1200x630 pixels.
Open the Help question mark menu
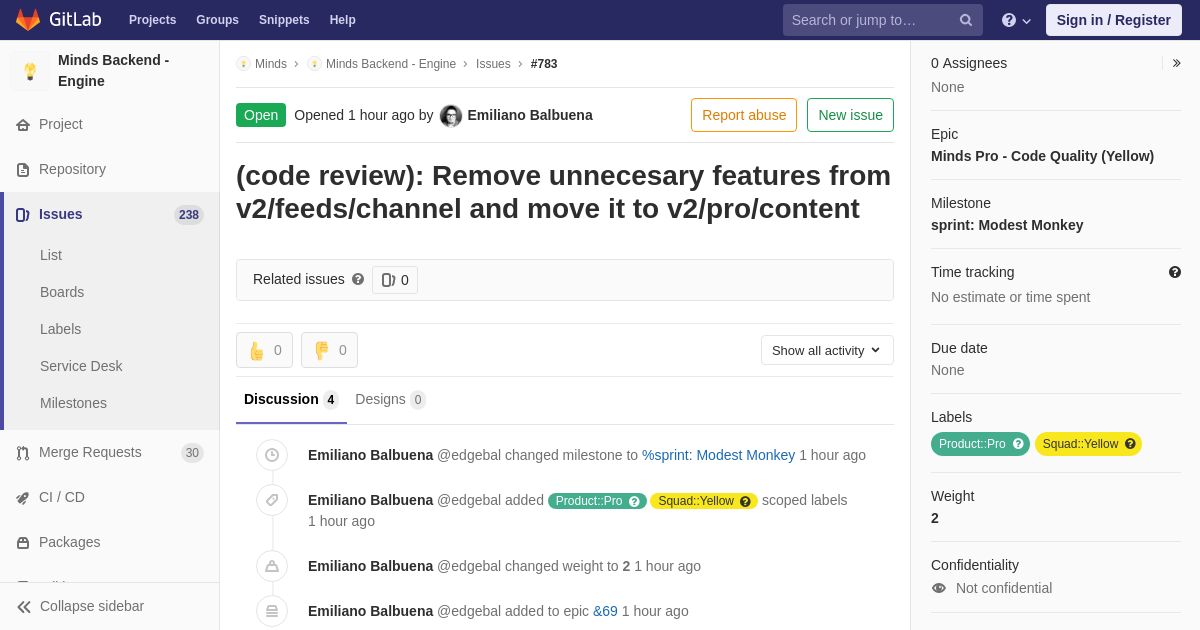[x=1016, y=20]
